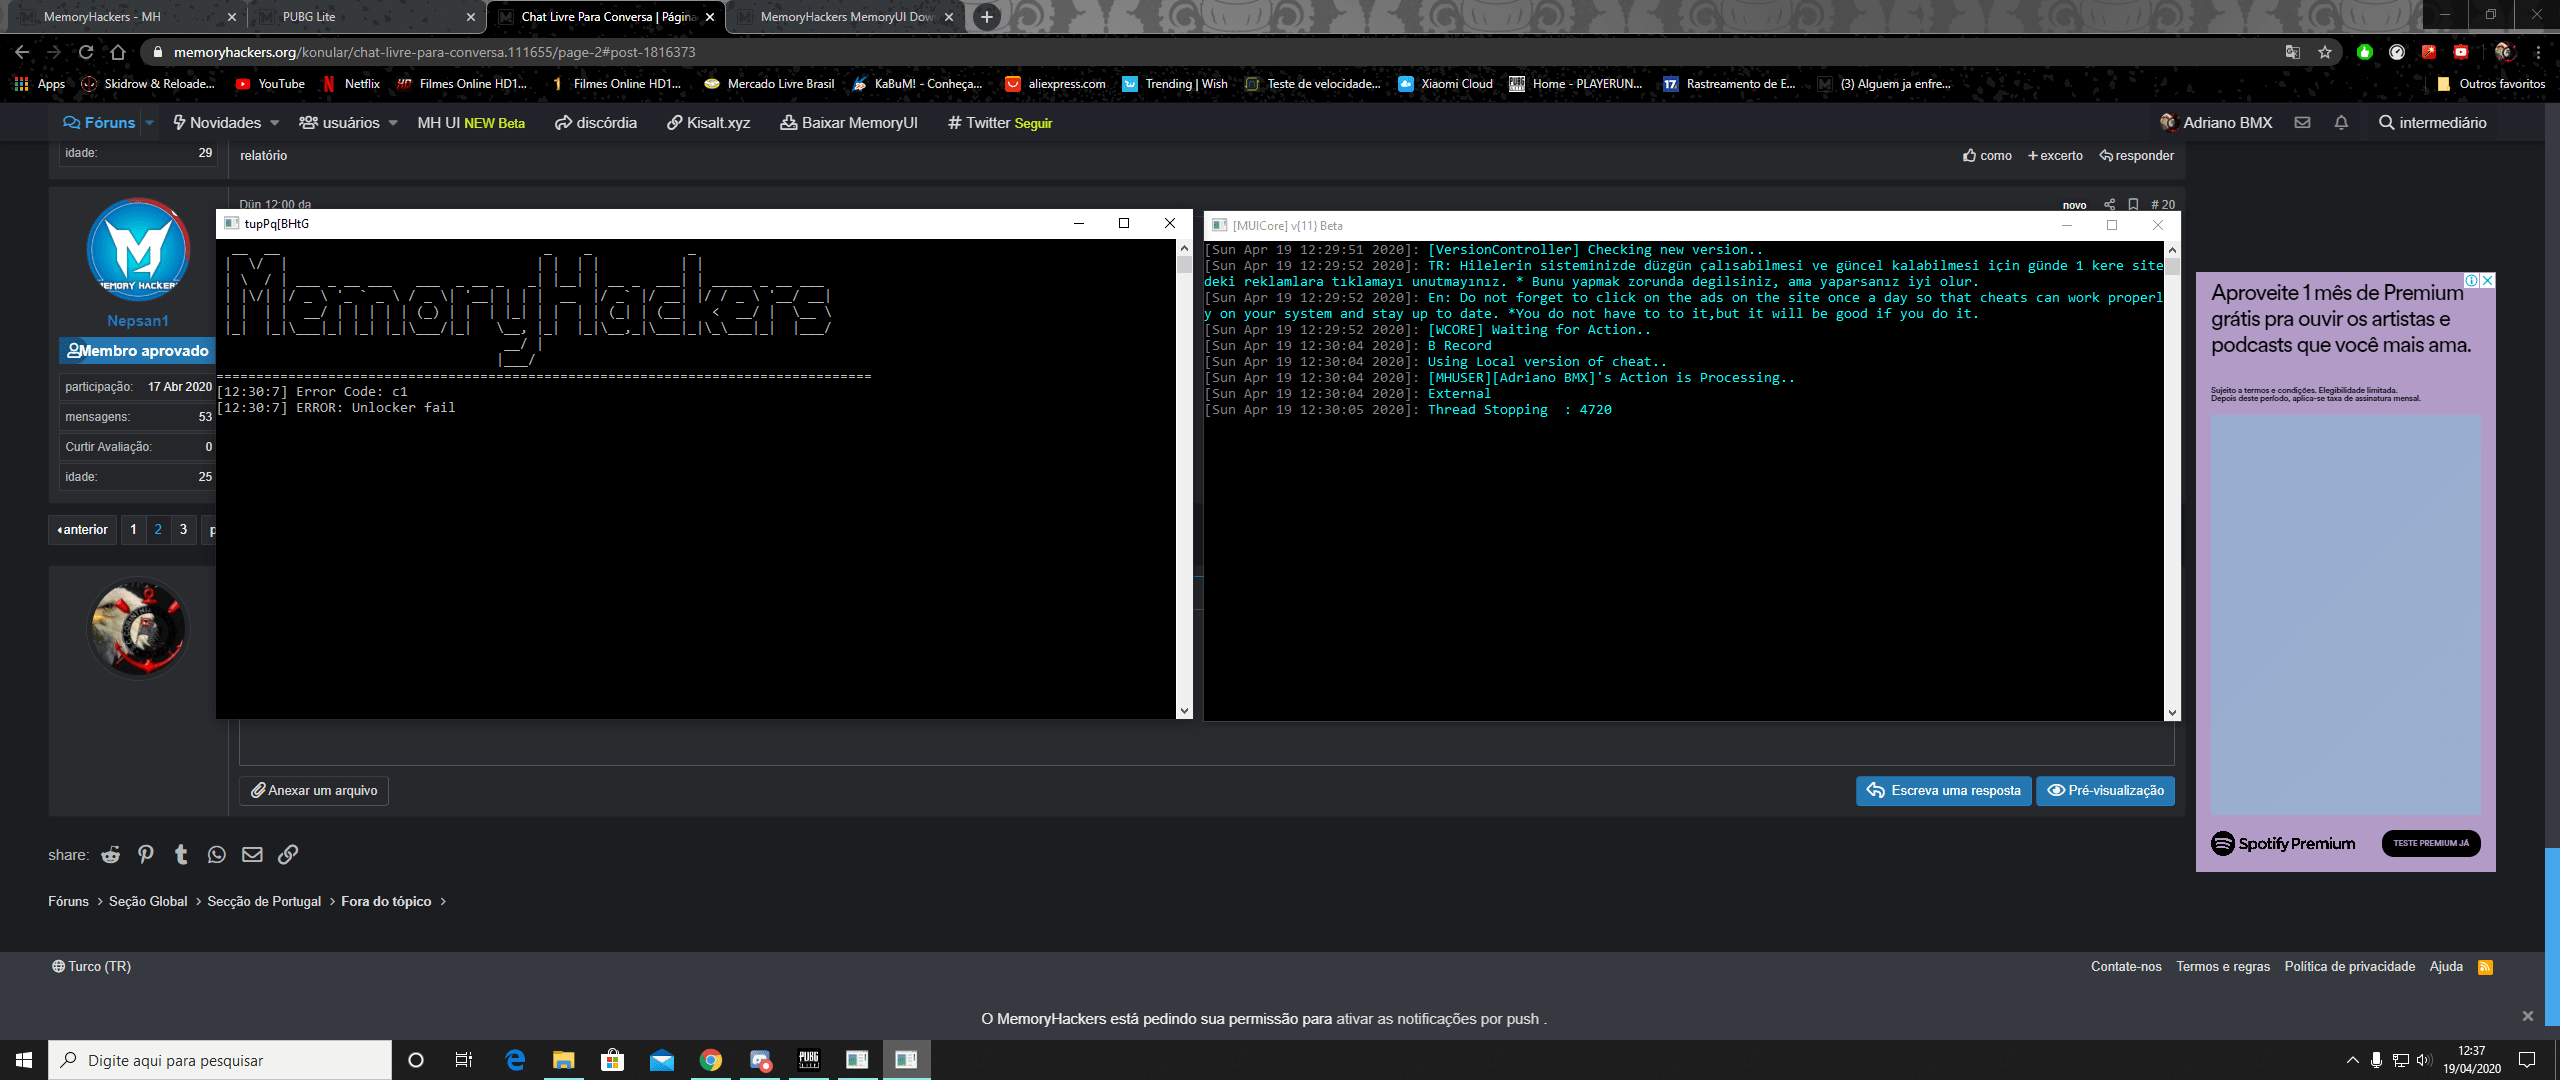Open Microsoft Edge from the taskbar
2560x1080 pixels.
pos(515,1060)
